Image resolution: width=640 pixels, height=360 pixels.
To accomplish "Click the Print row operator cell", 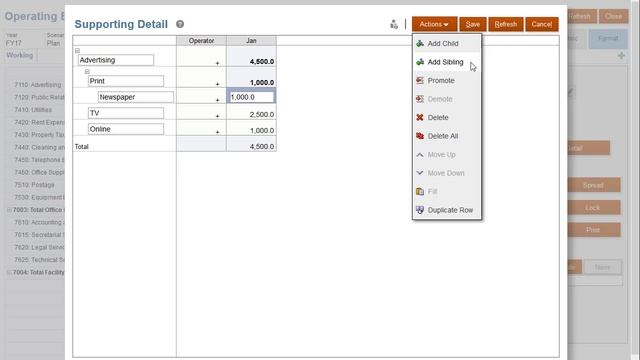I will click(201, 78).
